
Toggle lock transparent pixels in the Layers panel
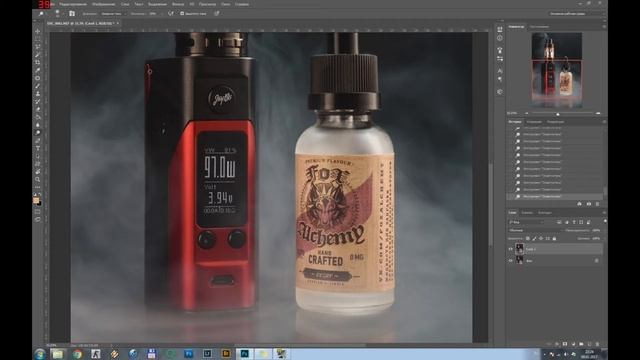coord(528,238)
